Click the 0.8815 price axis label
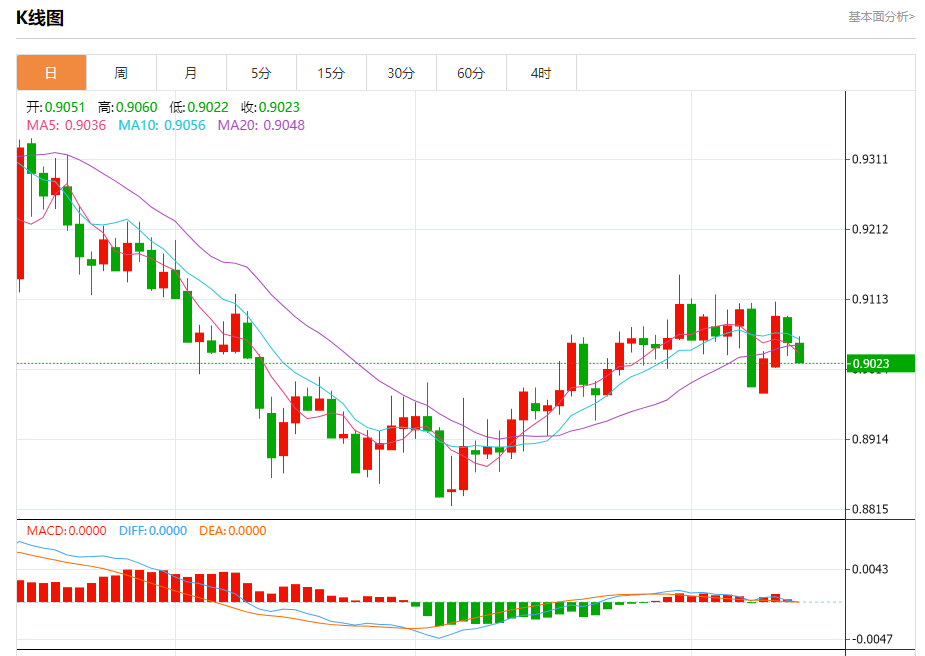Image resolution: width=925 pixels, height=656 pixels. [870, 509]
